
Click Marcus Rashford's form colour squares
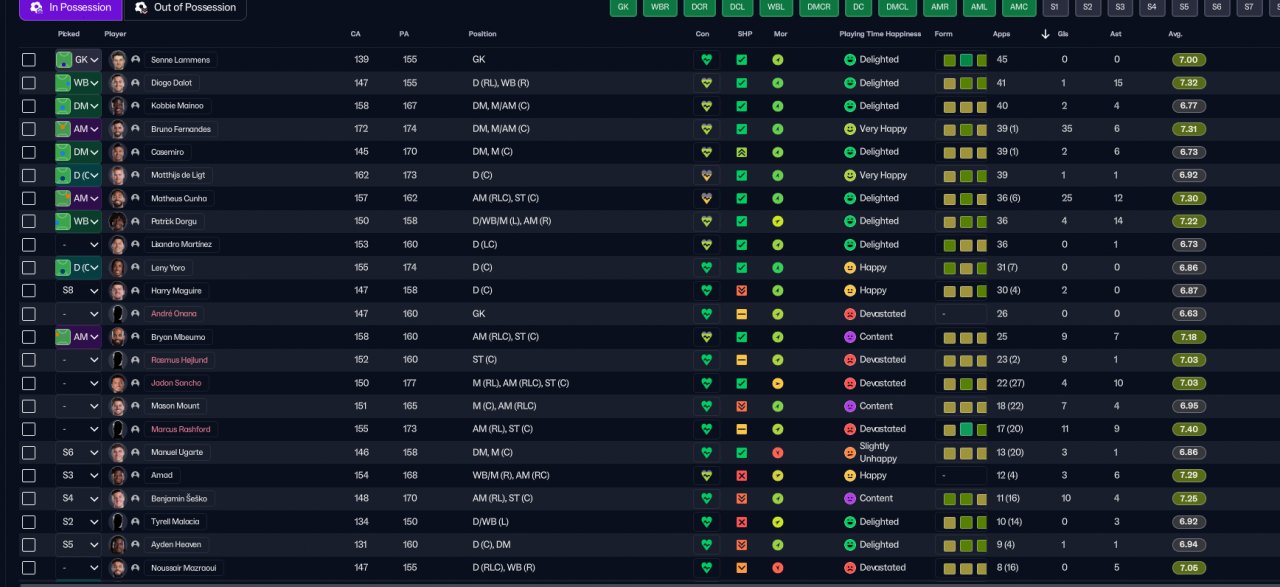[964, 429]
